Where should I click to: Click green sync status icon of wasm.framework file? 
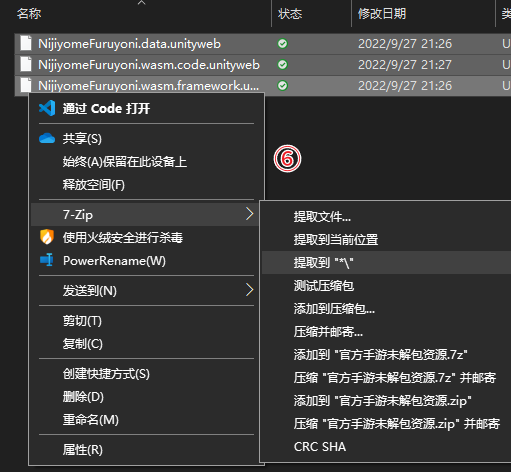[282, 86]
